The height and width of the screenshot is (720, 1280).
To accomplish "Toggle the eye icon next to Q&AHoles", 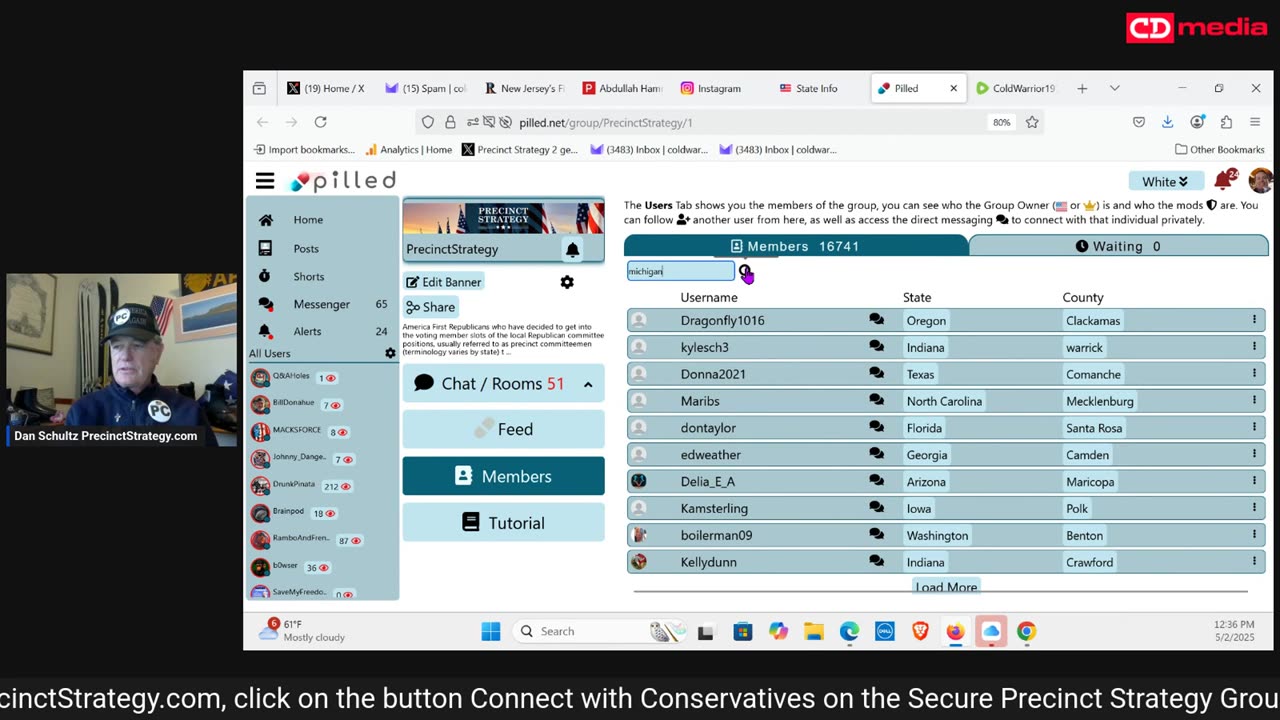I will pyautogui.click(x=330, y=378).
